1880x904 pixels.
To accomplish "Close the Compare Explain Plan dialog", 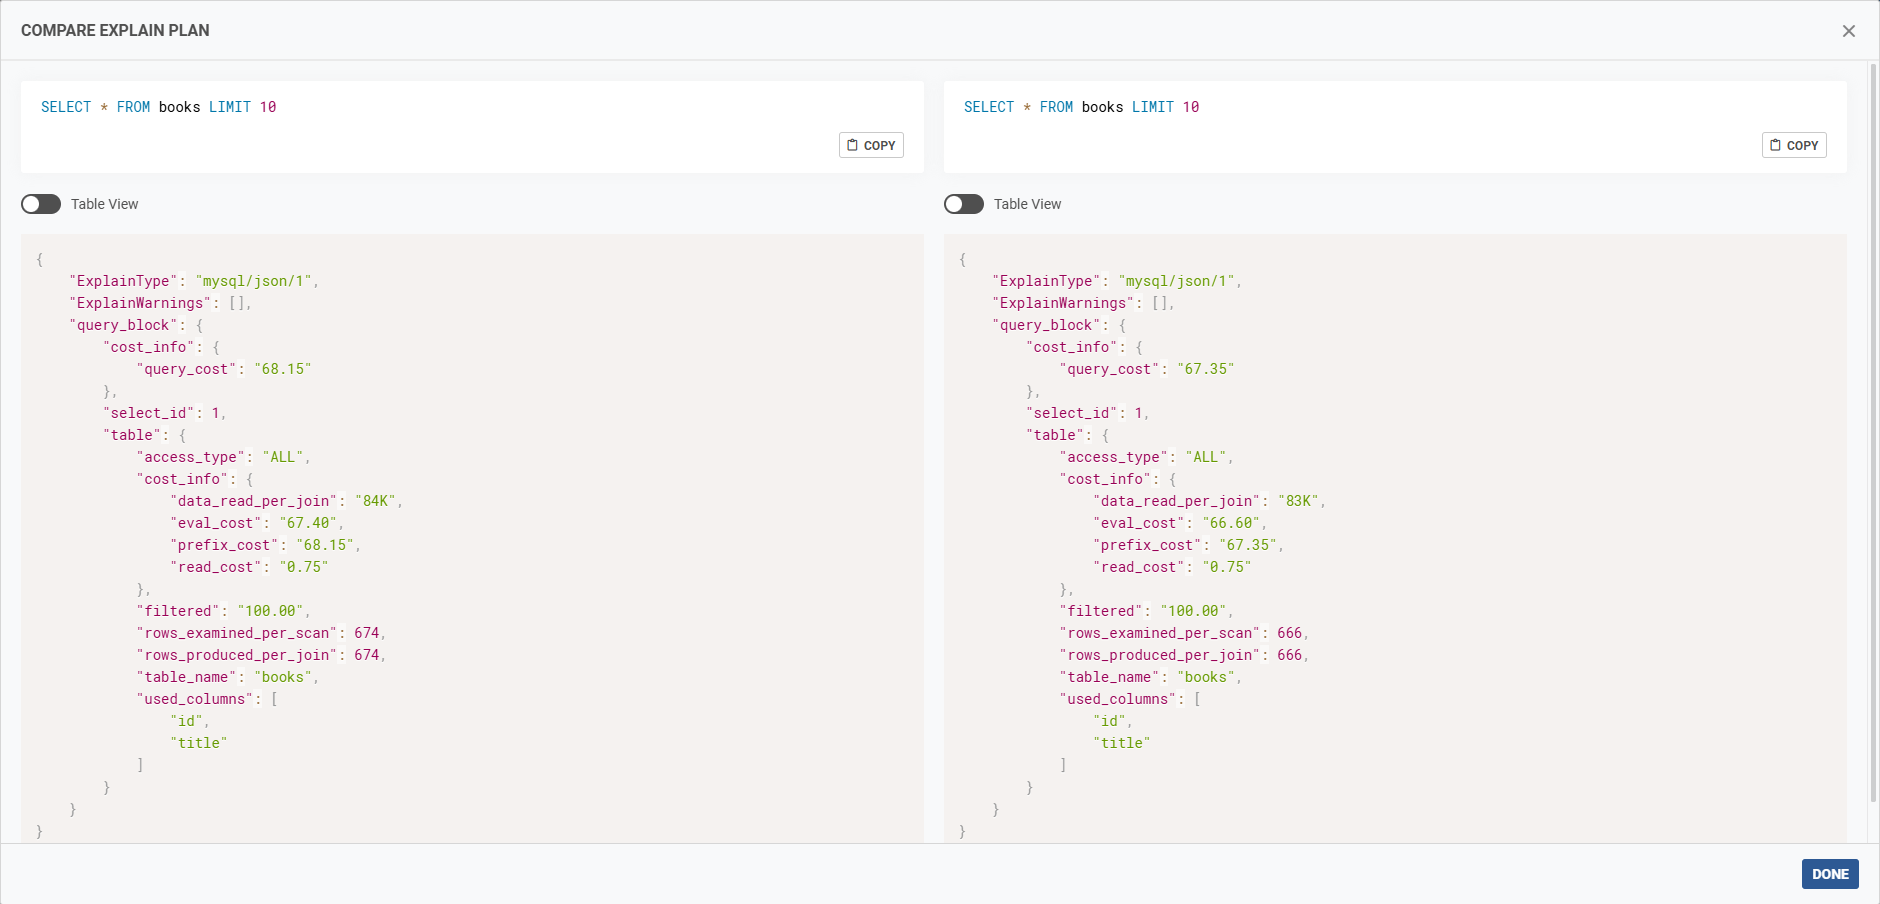I will point(1848,31).
